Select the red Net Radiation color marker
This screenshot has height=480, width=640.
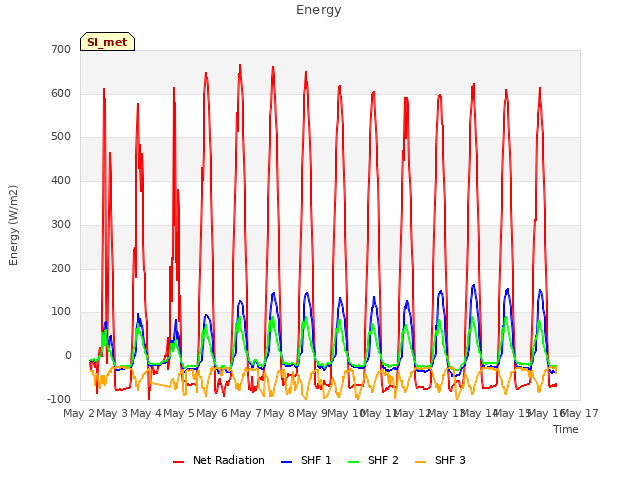[179, 462]
